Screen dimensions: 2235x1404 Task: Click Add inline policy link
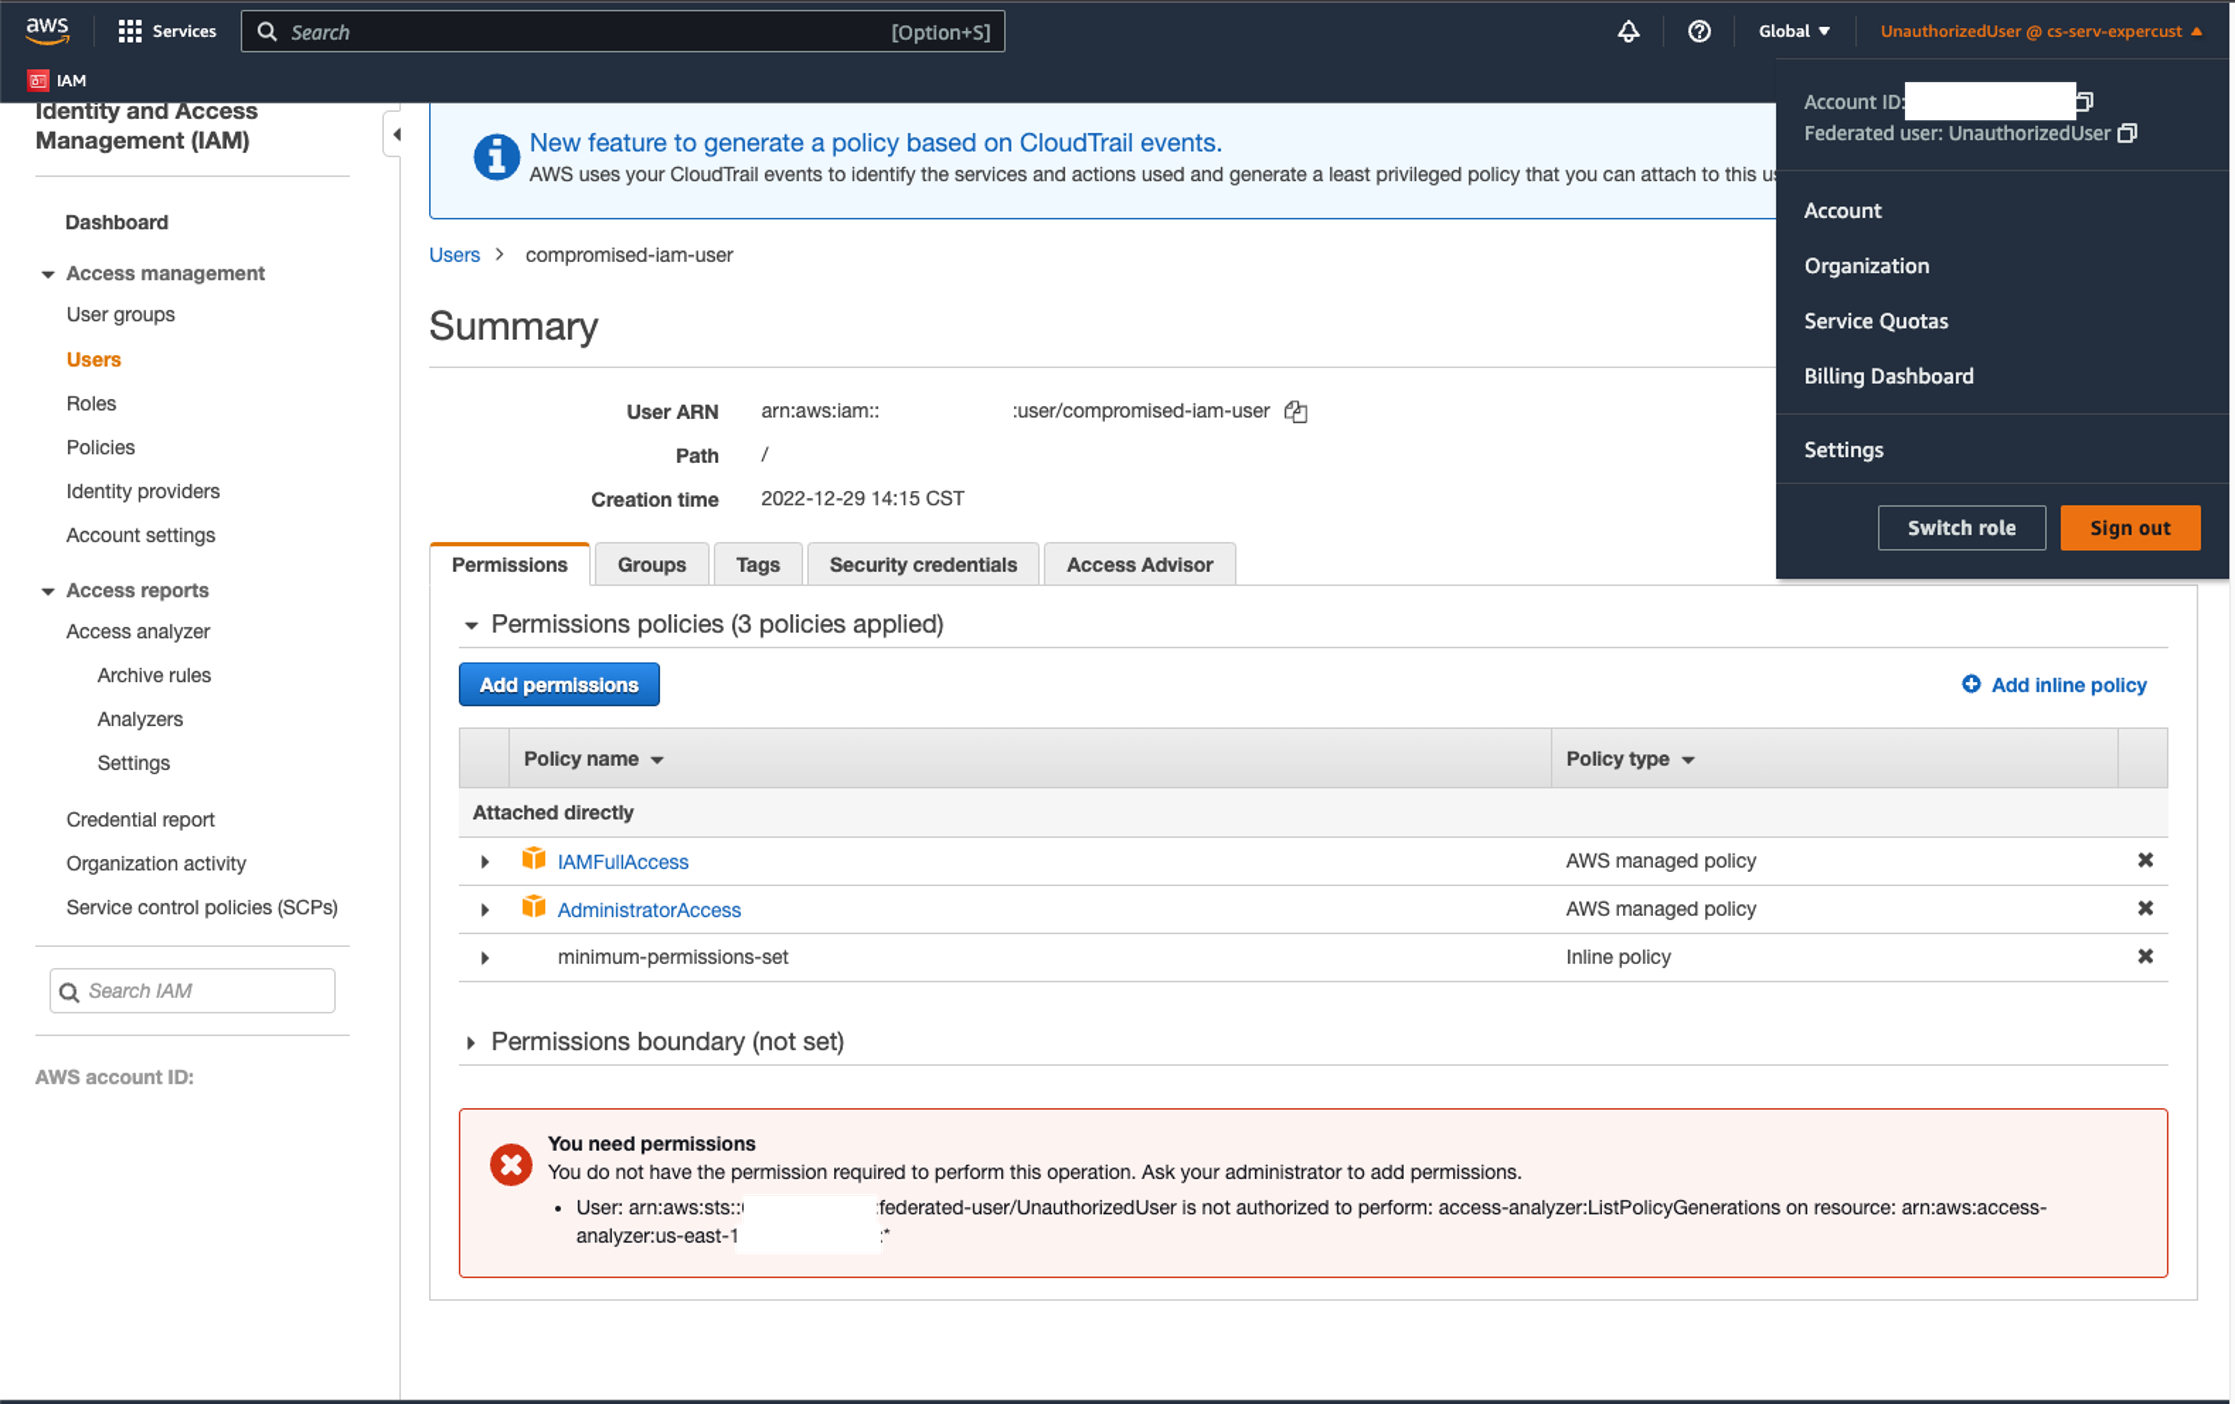pos(2054,684)
